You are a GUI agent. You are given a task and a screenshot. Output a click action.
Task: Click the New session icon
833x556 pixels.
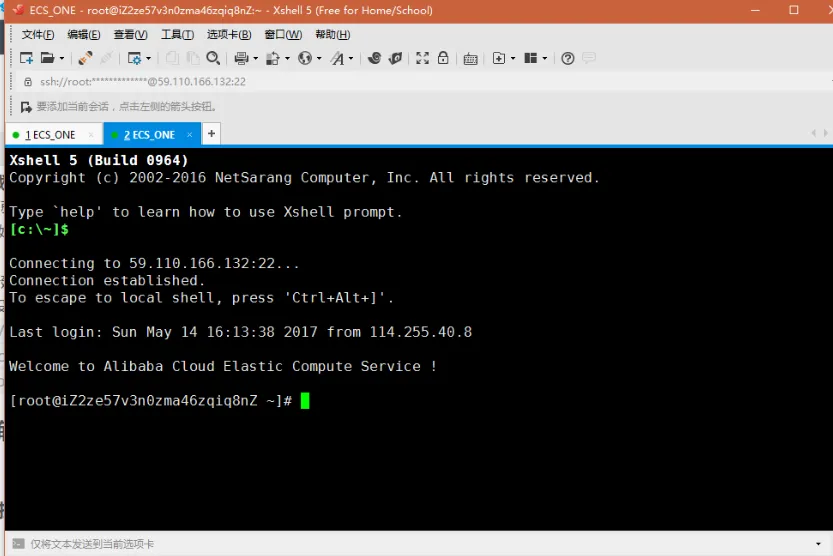point(26,58)
